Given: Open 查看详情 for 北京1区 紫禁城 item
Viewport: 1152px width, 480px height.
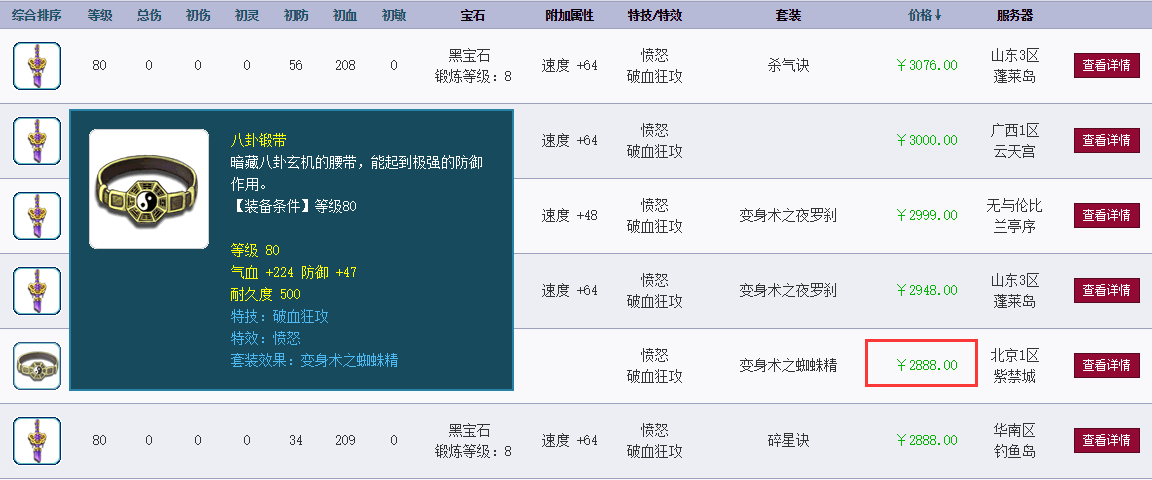Looking at the screenshot, I should click(1106, 365).
